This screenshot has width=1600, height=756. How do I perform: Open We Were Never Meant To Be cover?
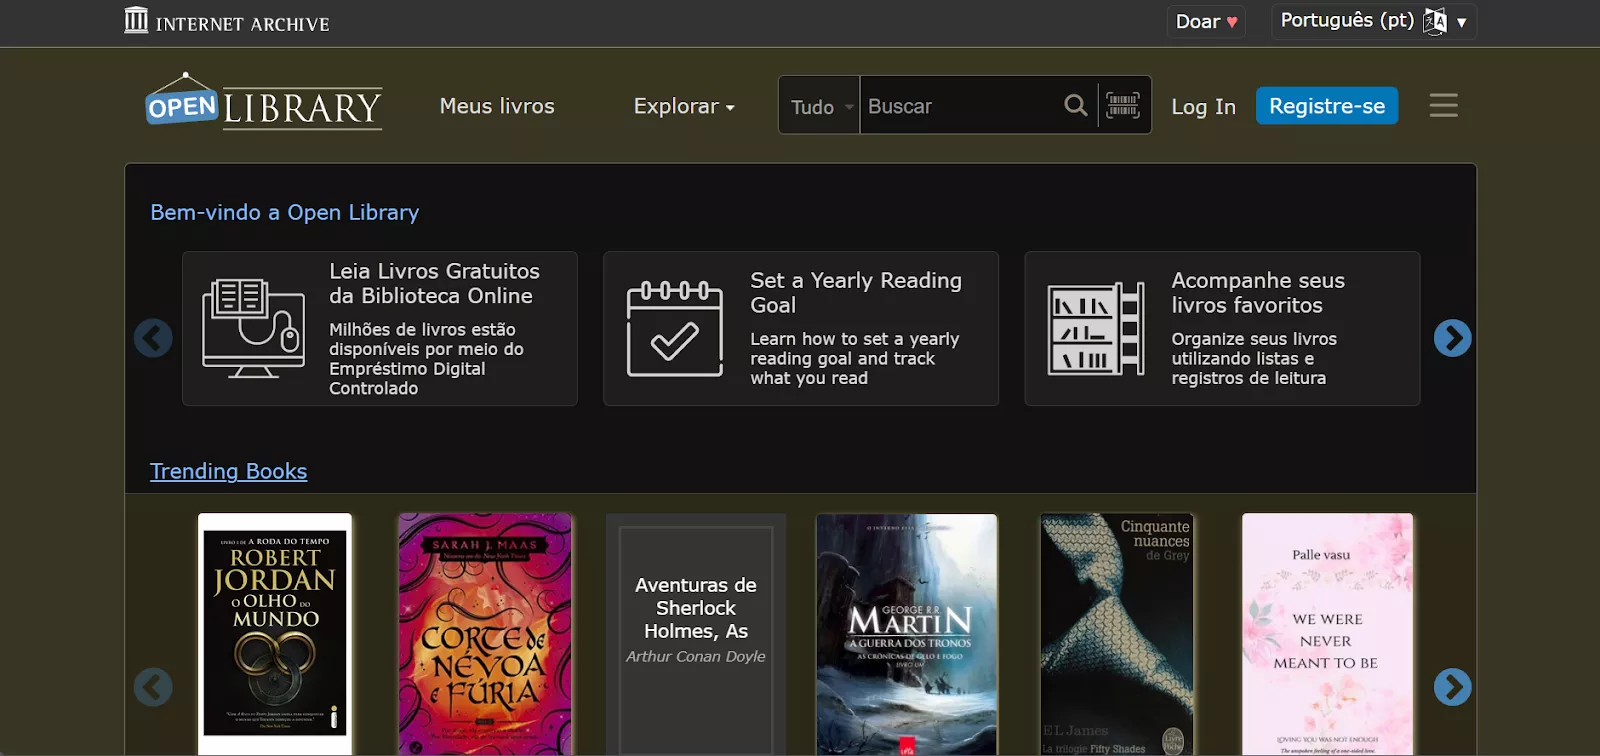click(1327, 634)
